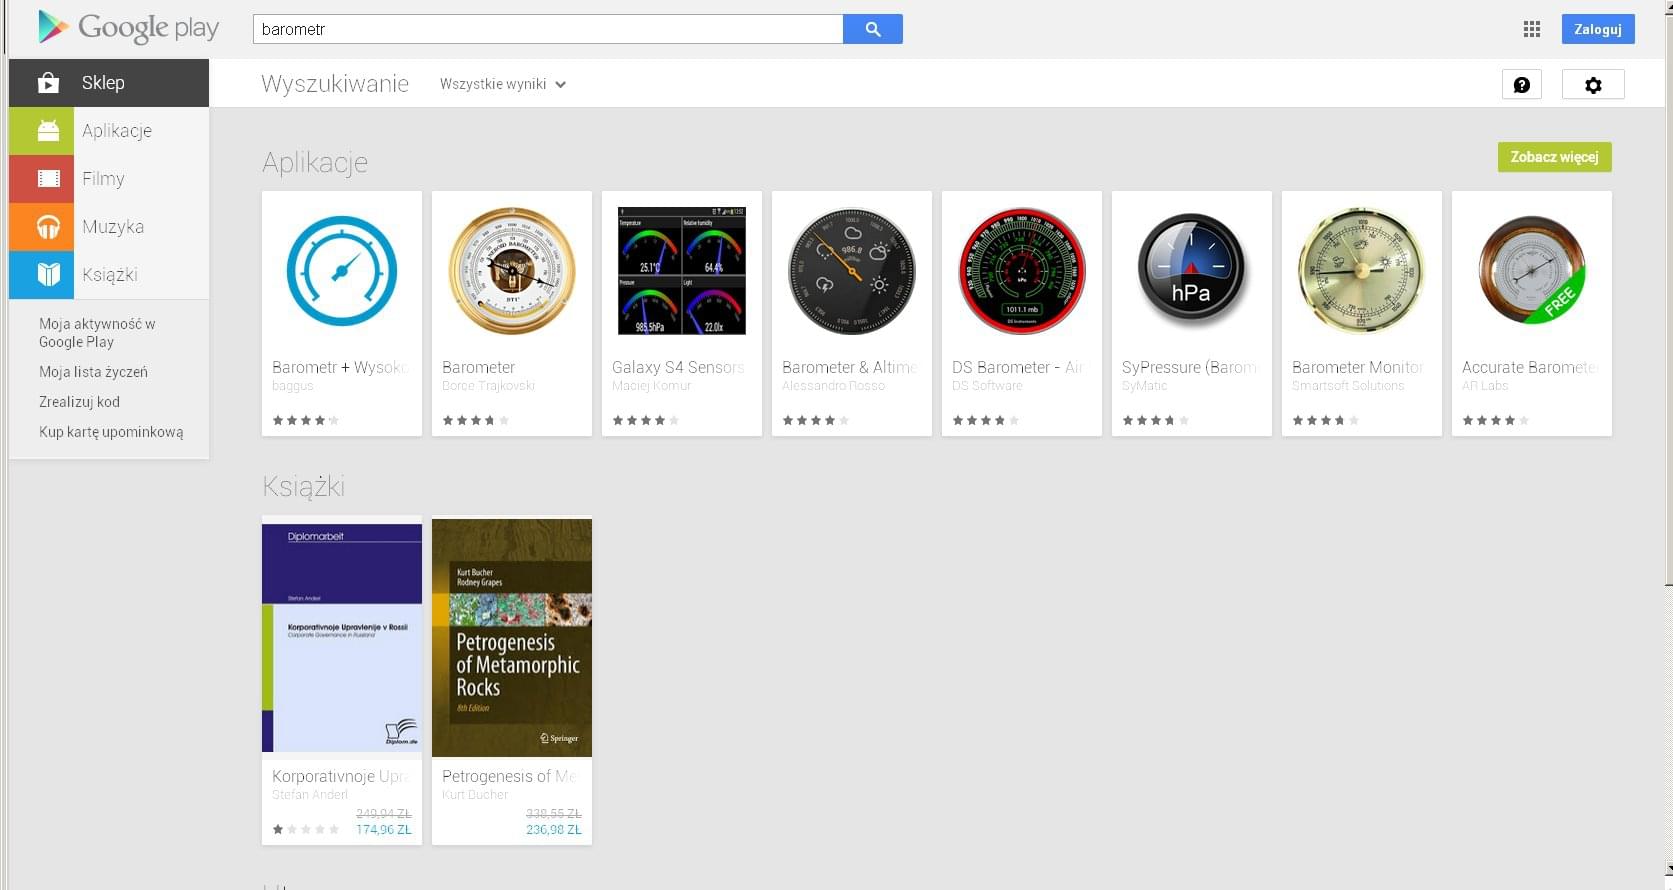Click developer name SyMatic
1673x890 pixels.
[x=1145, y=386]
